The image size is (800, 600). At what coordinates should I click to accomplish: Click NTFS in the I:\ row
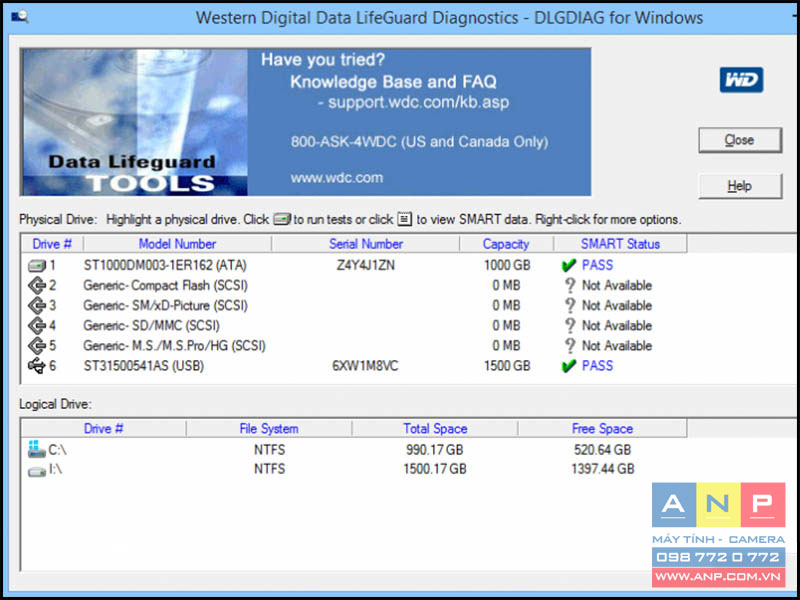pyautogui.click(x=269, y=469)
